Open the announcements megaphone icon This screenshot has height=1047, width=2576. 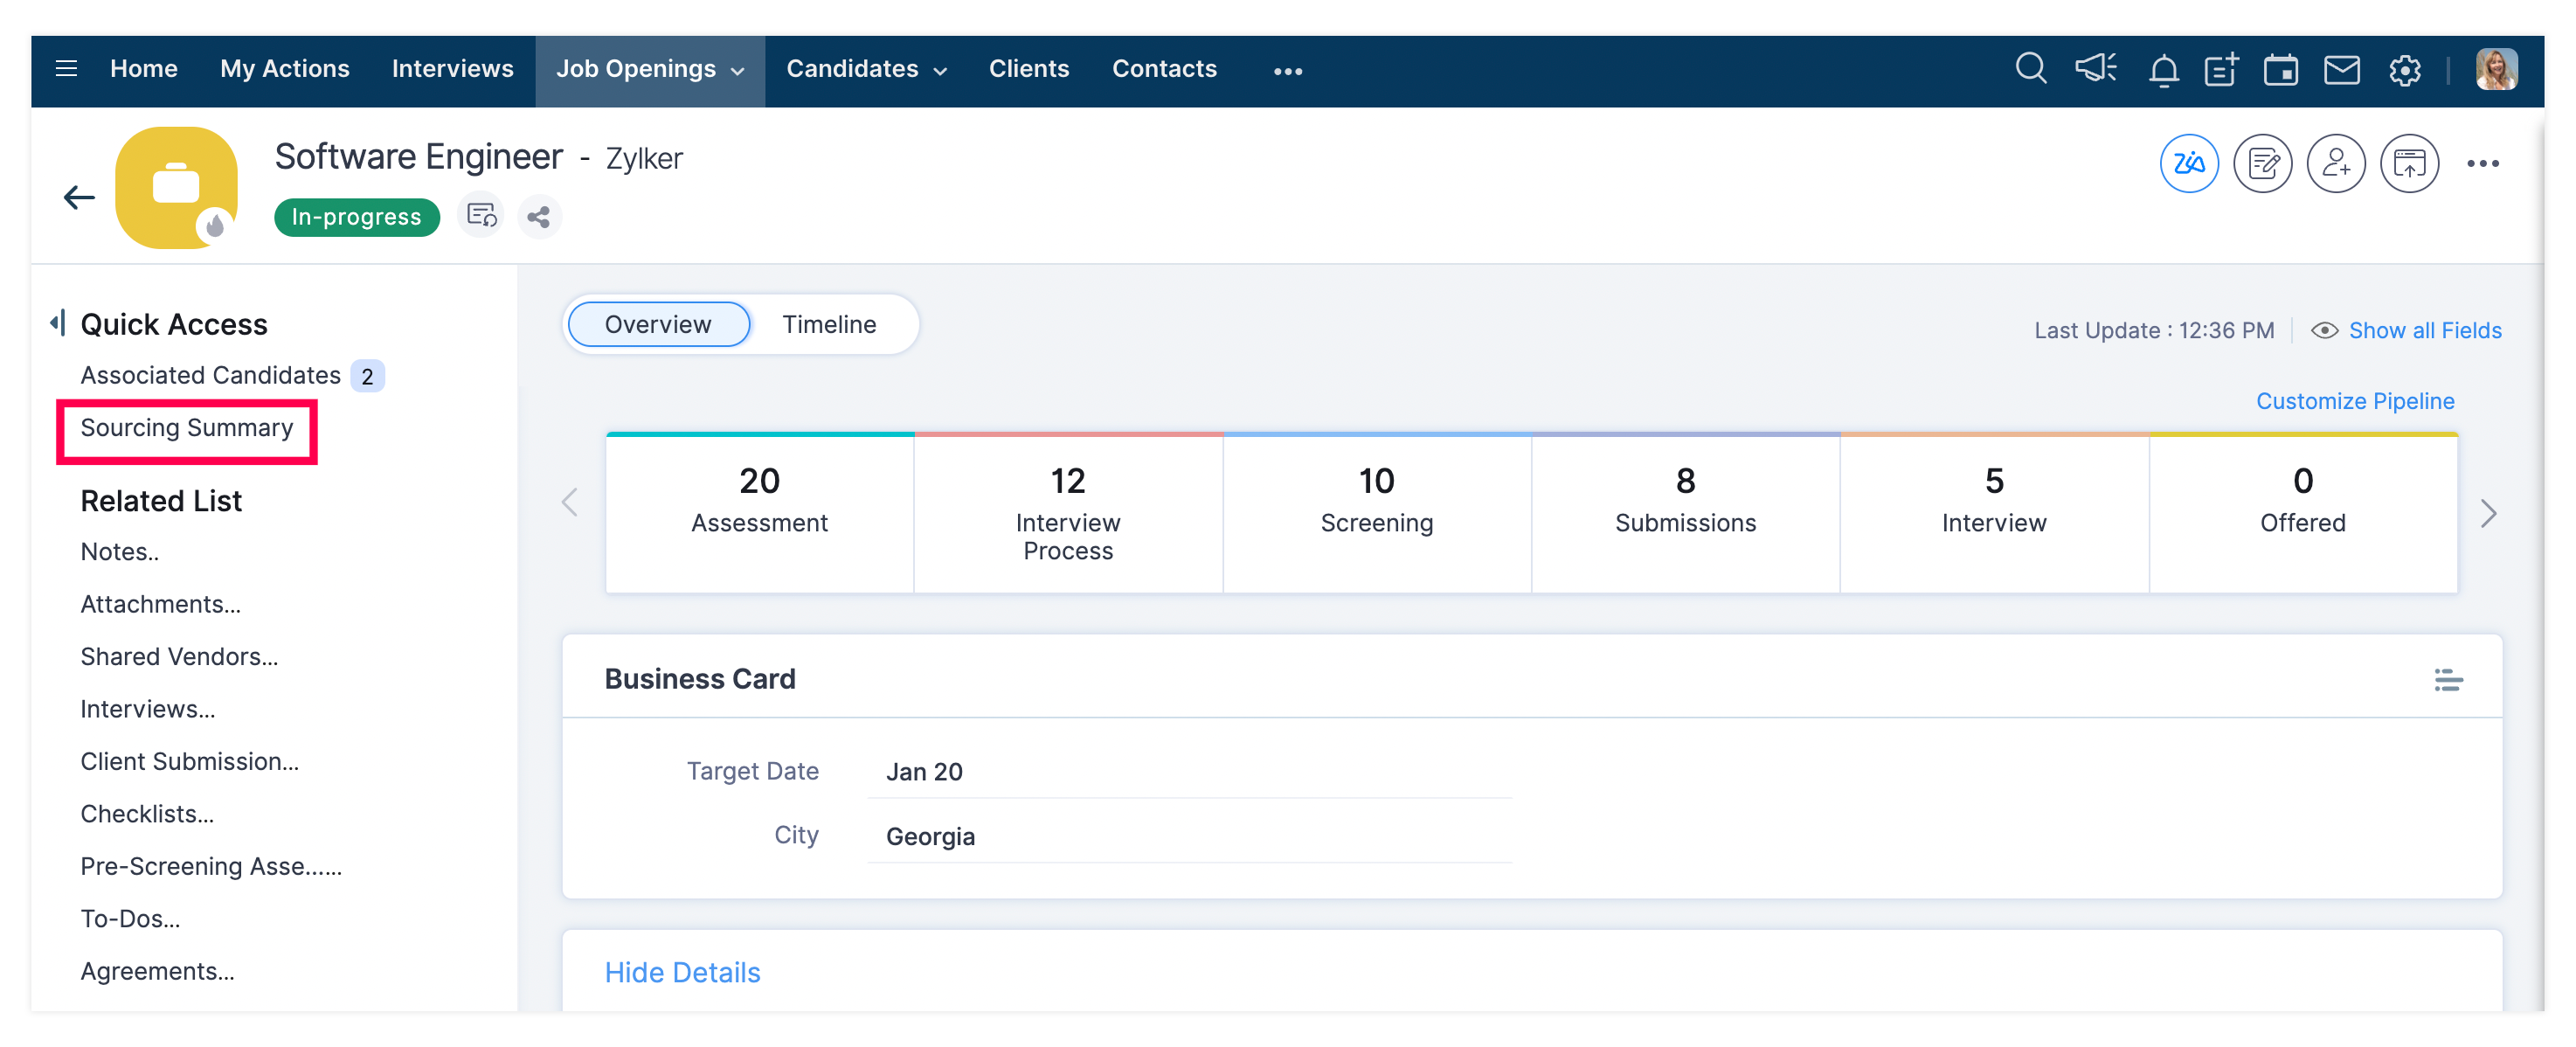[2095, 69]
